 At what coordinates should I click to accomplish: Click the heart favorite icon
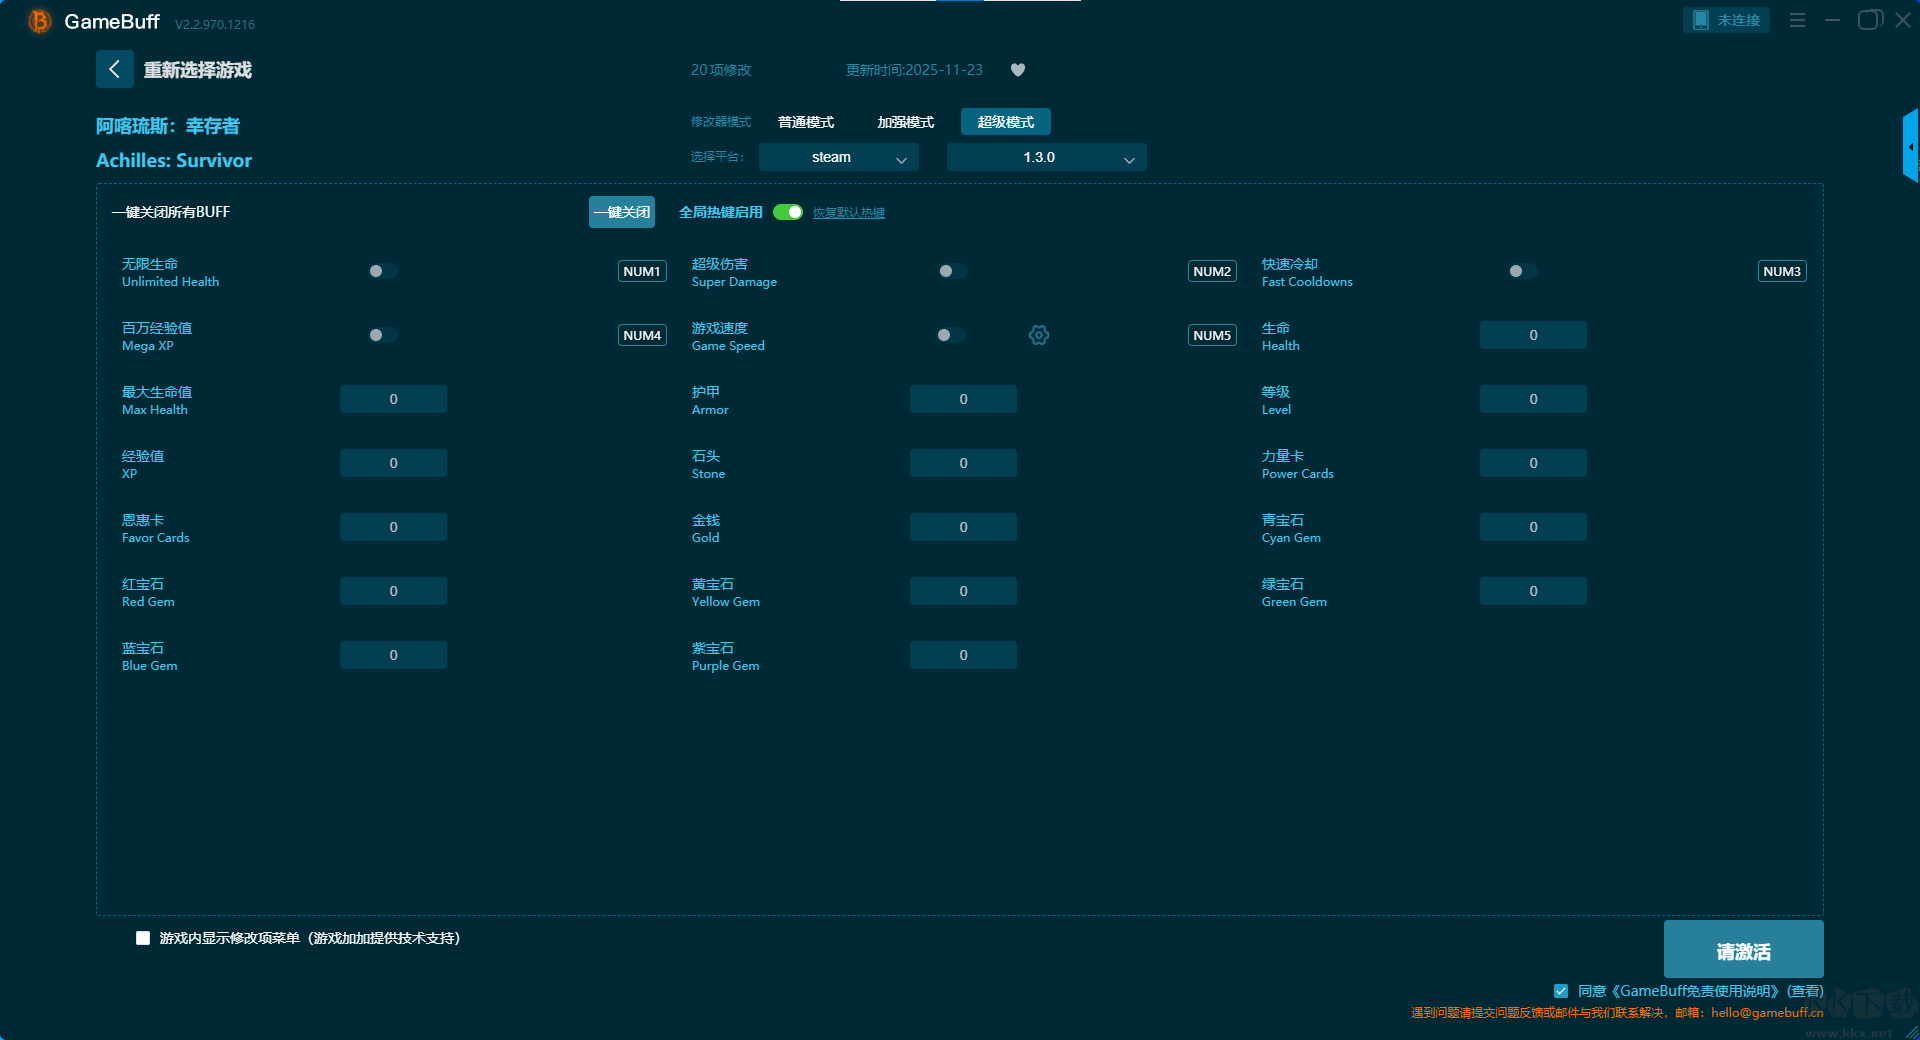pos(1018,70)
